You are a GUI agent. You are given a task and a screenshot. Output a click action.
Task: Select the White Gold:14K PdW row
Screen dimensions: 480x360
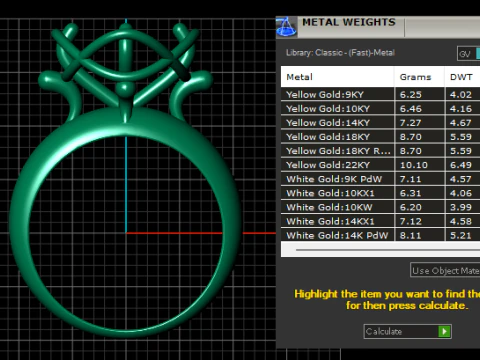[380, 235]
